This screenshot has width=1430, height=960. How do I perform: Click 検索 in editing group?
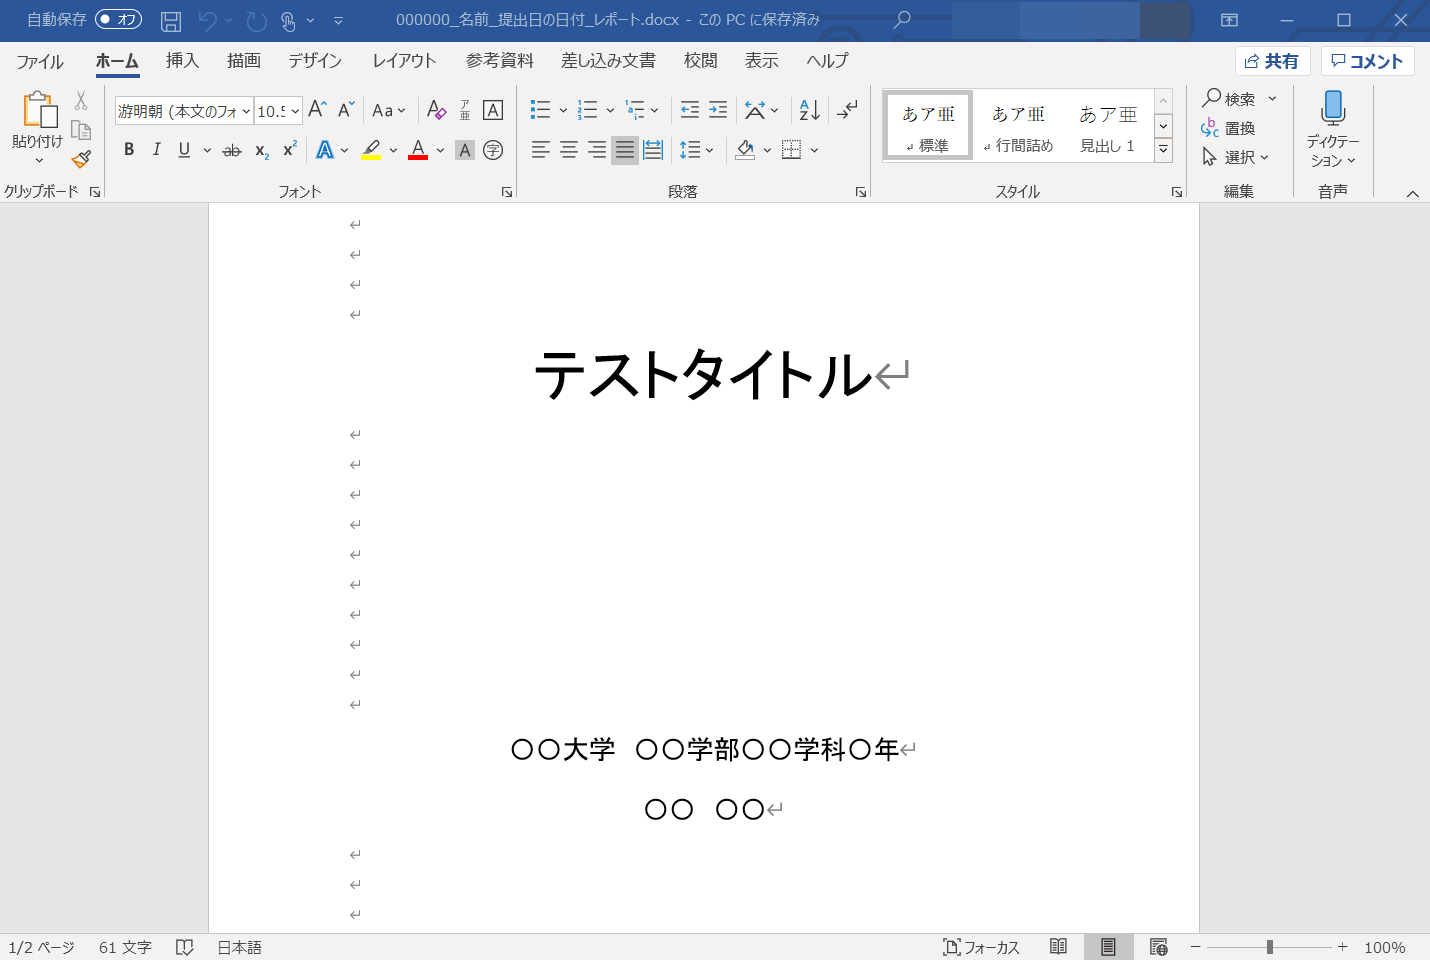1230,99
